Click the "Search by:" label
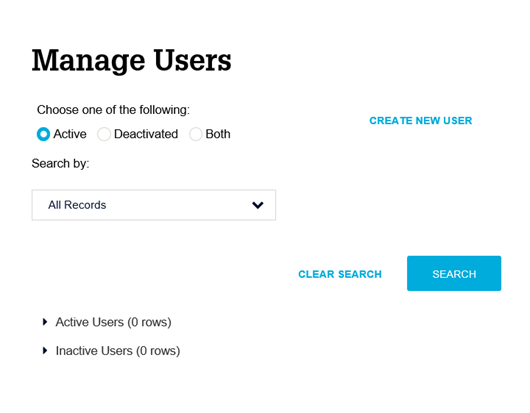This screenshot has width=530, height=413. pyautogui.click(x=61, y=164)
